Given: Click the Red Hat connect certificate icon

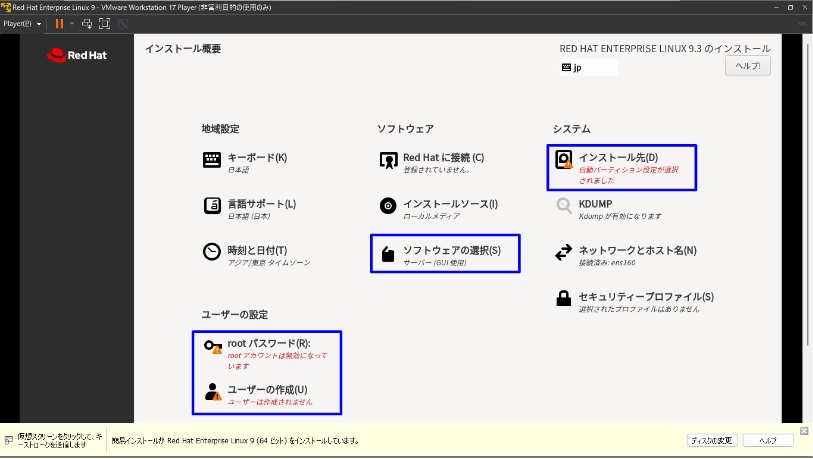Looking at the screenshot, I should click(388, 160).
